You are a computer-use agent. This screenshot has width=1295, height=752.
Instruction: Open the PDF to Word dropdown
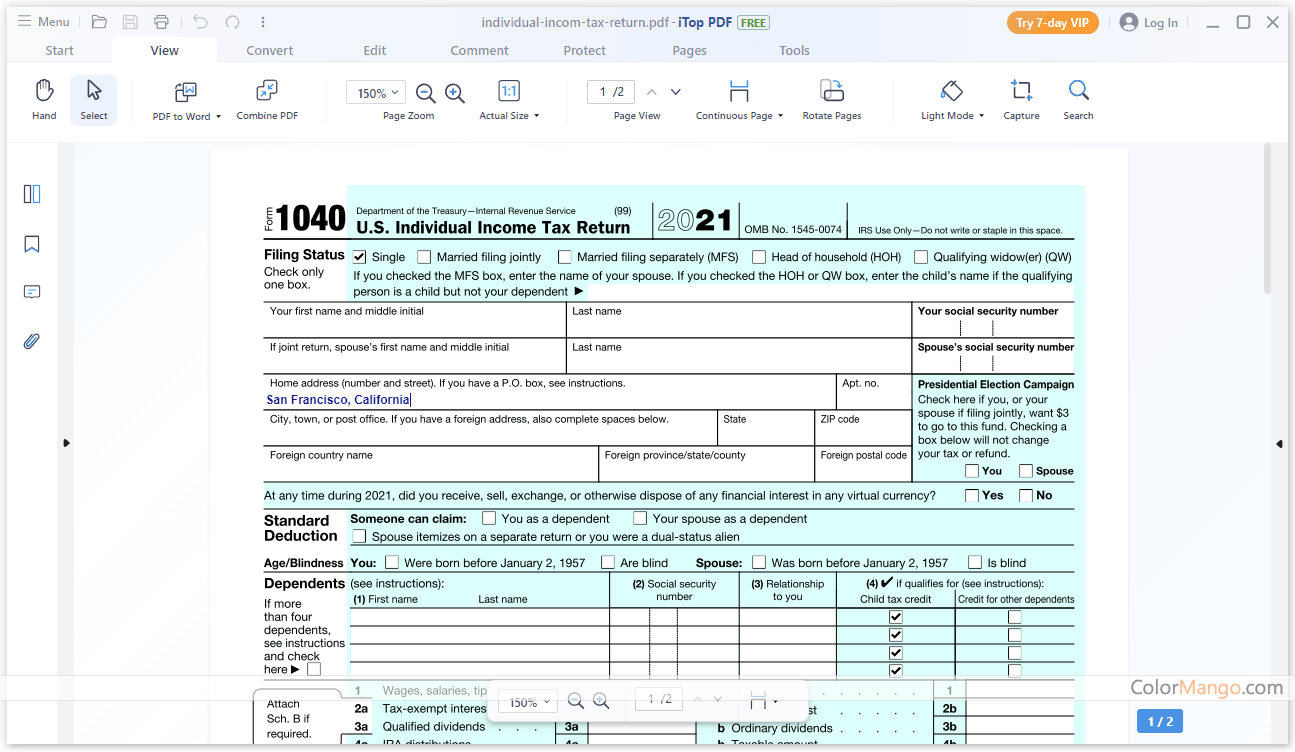(187, 101)
